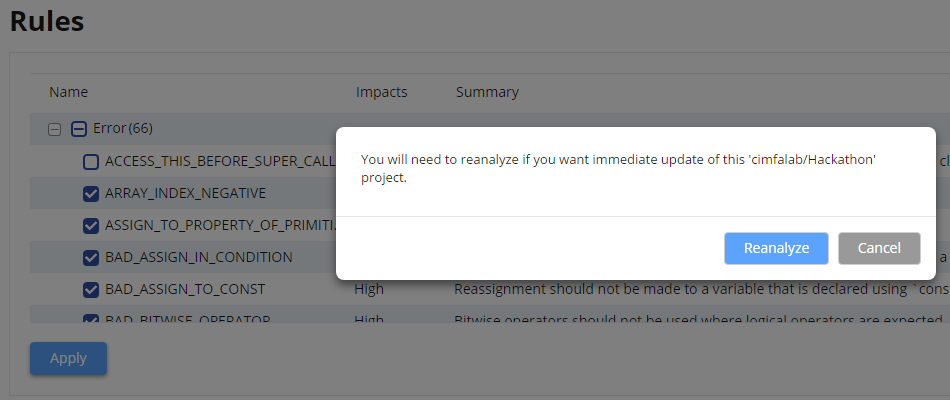This screenshot has height=400, width=950.
Task: Uncheck the BAD_ASSIGN_IN_CONDITION checkbox
Action: coord(91,258)
